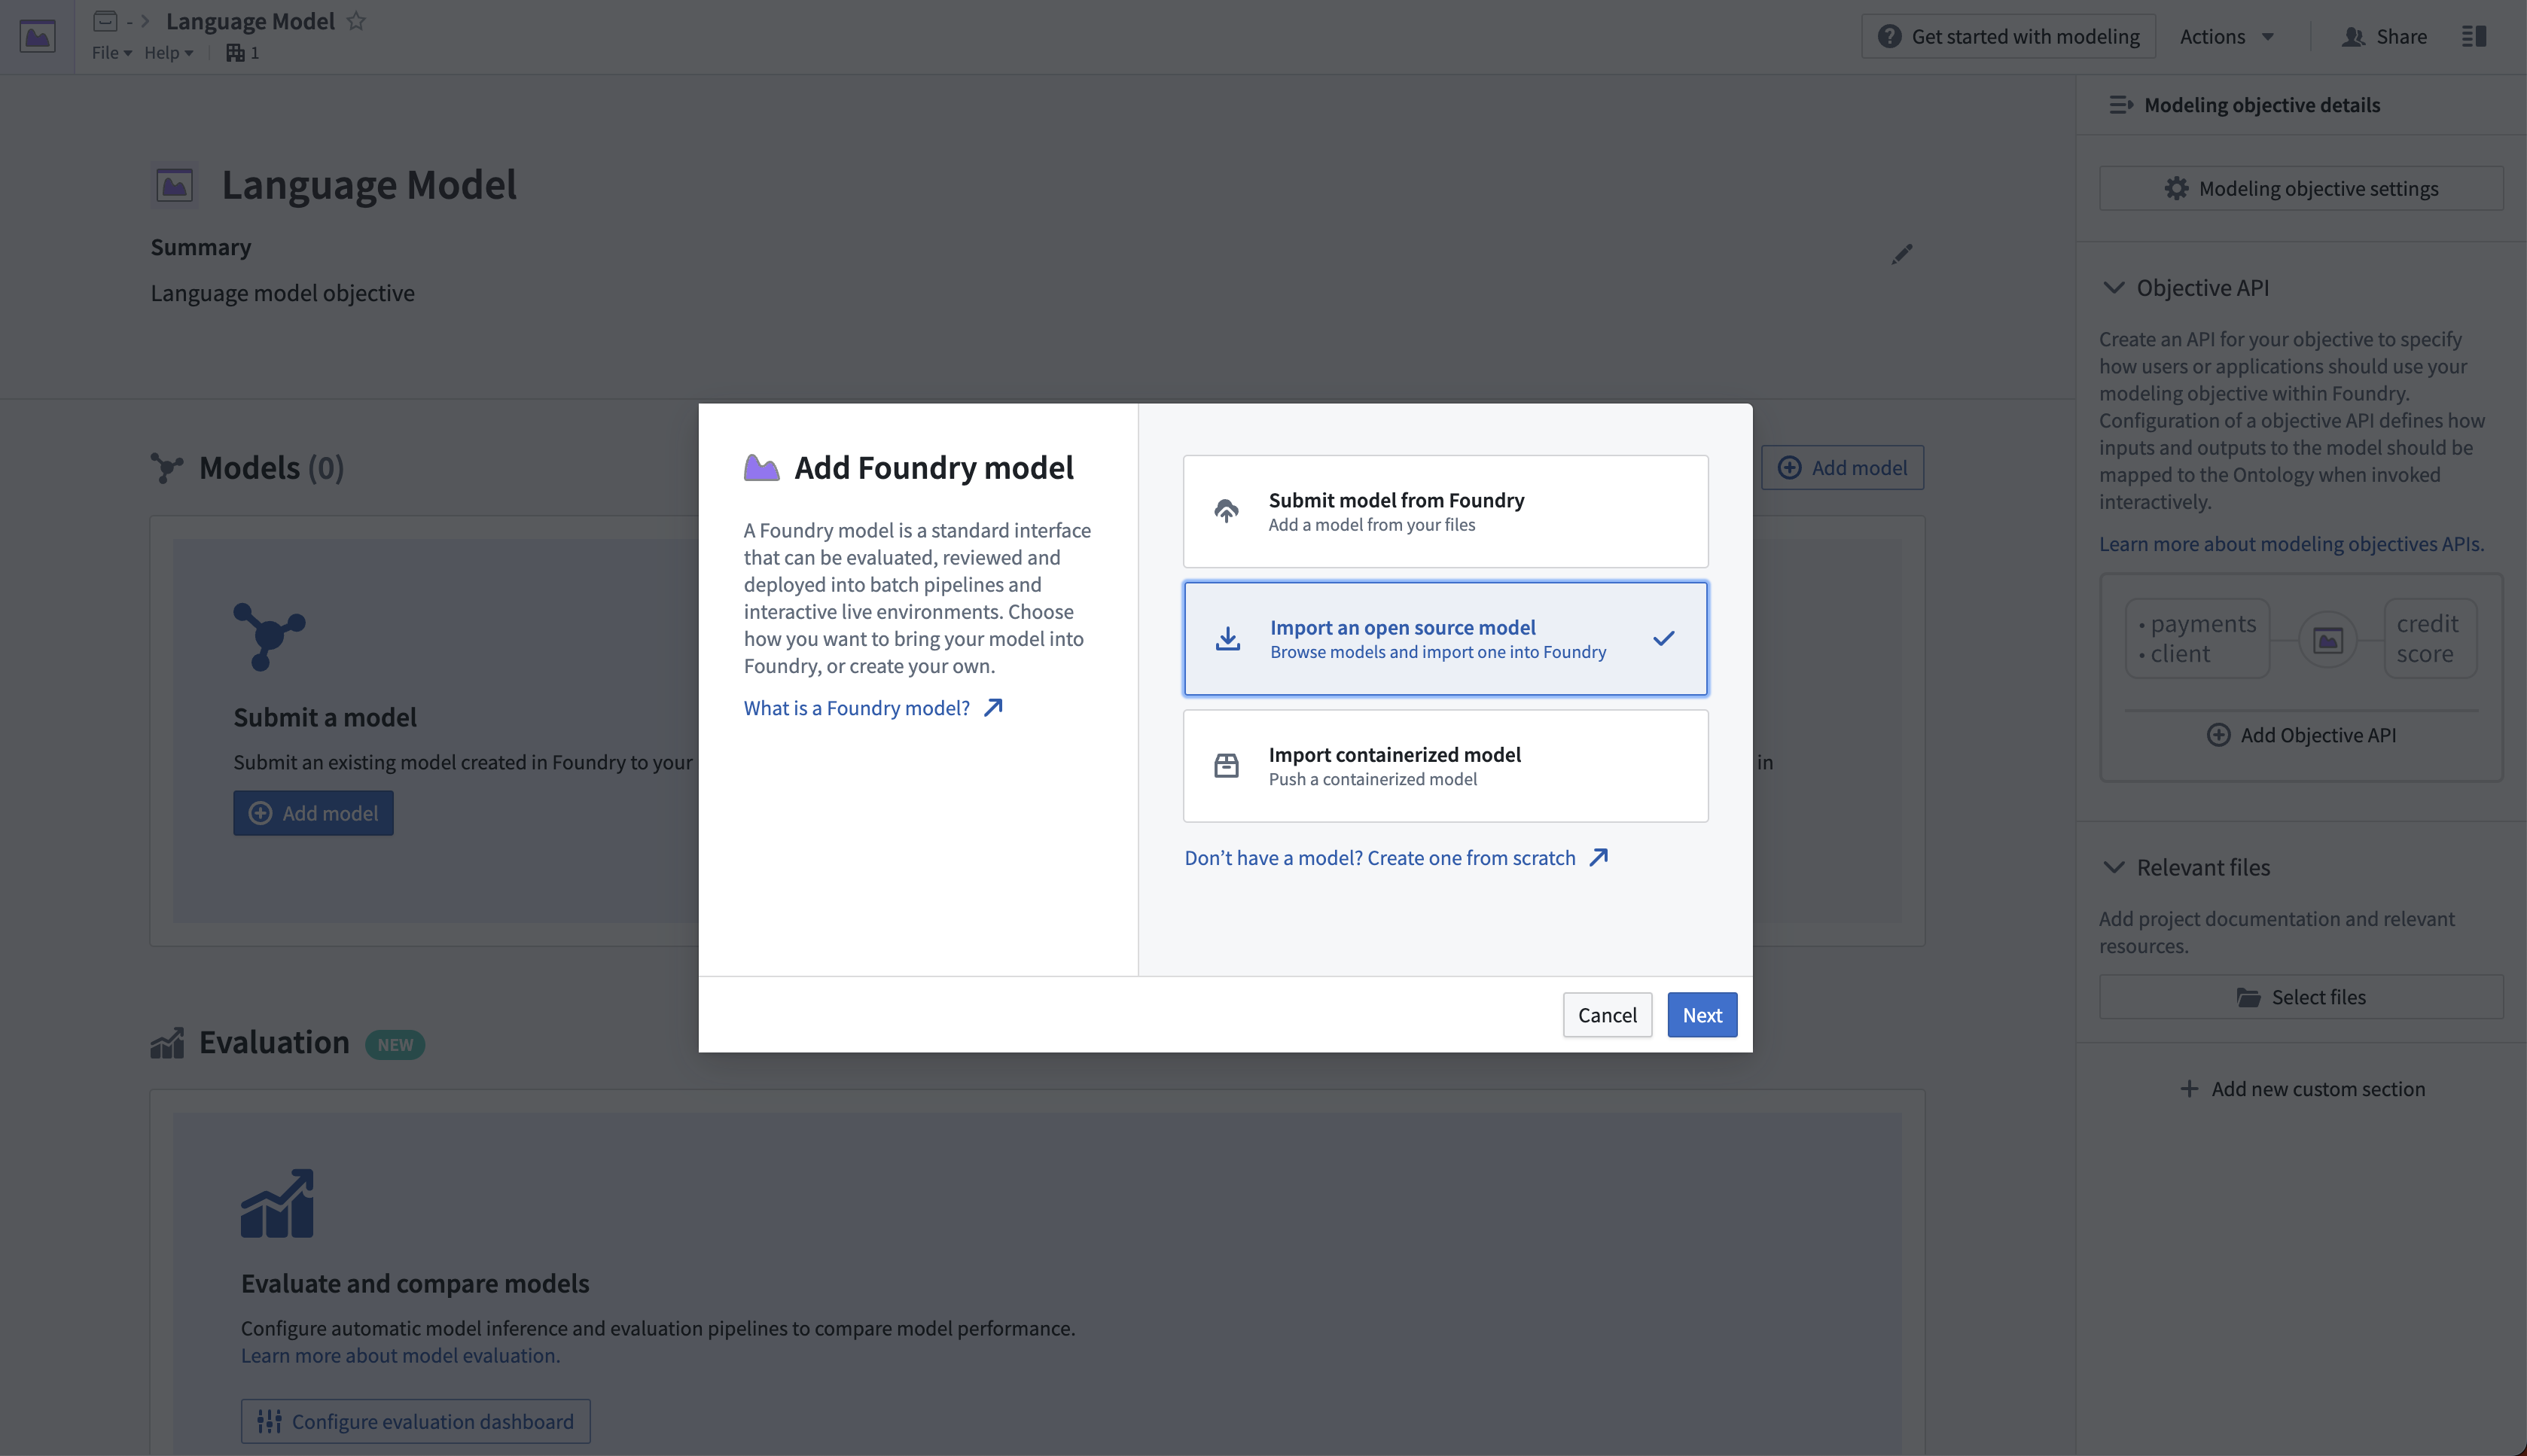The height and width of the screenshot is (1456, 2527).
Task: Click Add model button in Submit a model card
Action: pyautogui.click(x=313, y=813)
